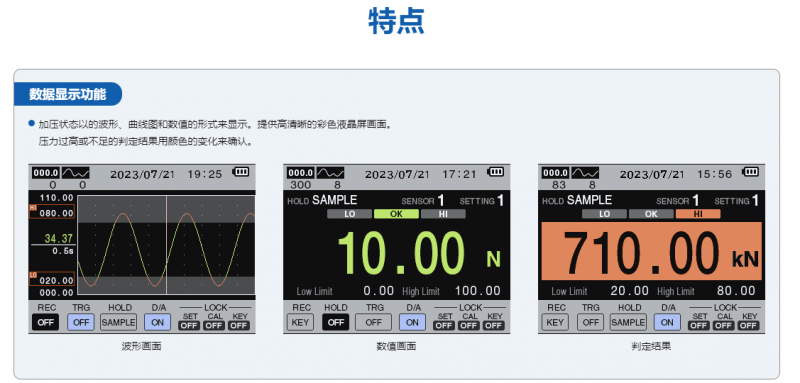
Task: Toggle REC OFF on waveform screen
Action: click(x=45, y=322)
